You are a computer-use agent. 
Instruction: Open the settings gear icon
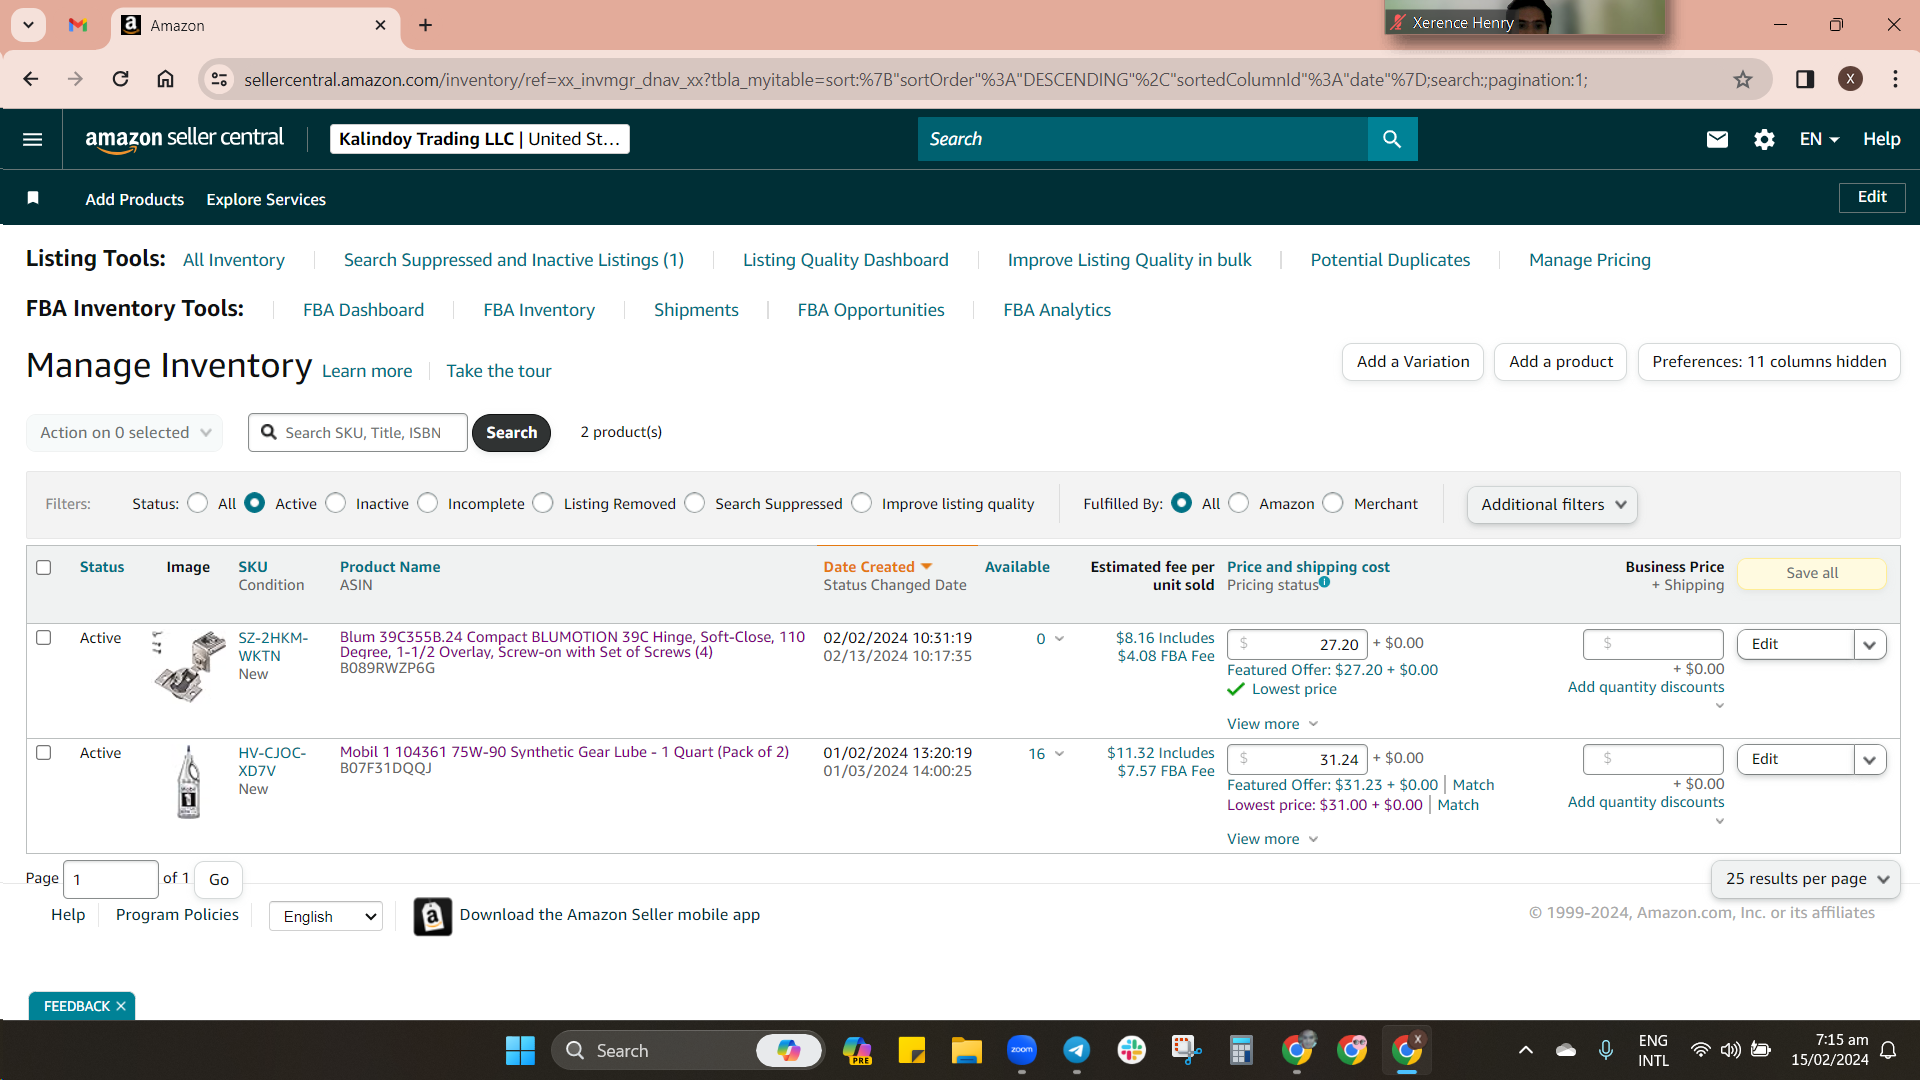pyautogui.click(x=1764, y=139)
